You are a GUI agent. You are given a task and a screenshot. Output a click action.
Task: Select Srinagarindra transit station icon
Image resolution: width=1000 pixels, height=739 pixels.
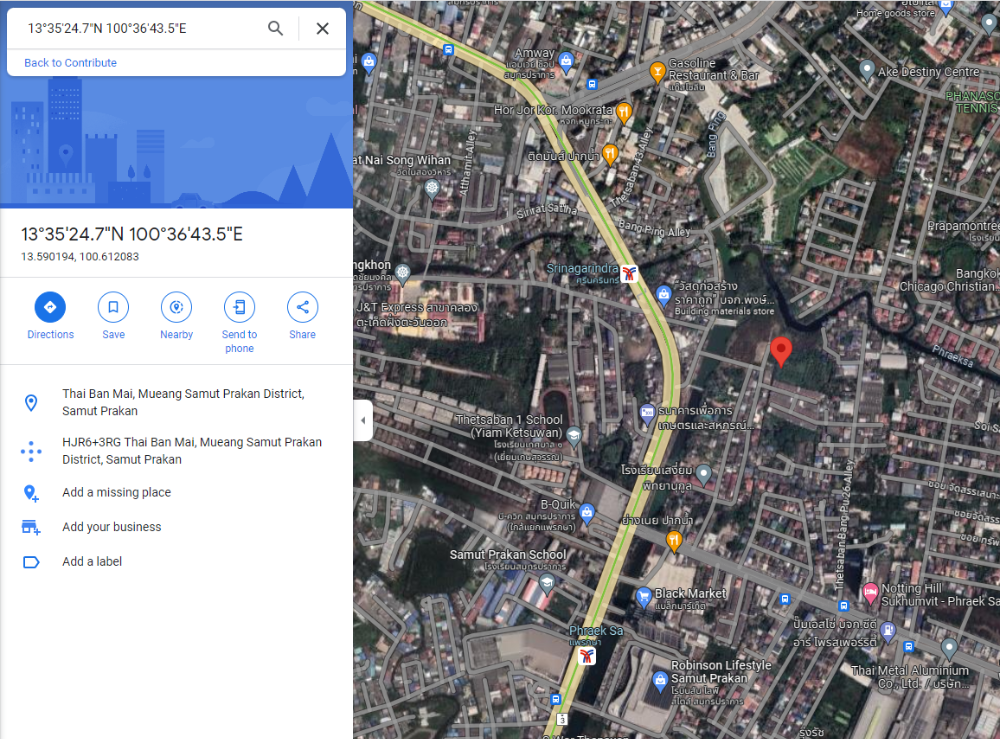pyautogui.click(x=630, y=274)
